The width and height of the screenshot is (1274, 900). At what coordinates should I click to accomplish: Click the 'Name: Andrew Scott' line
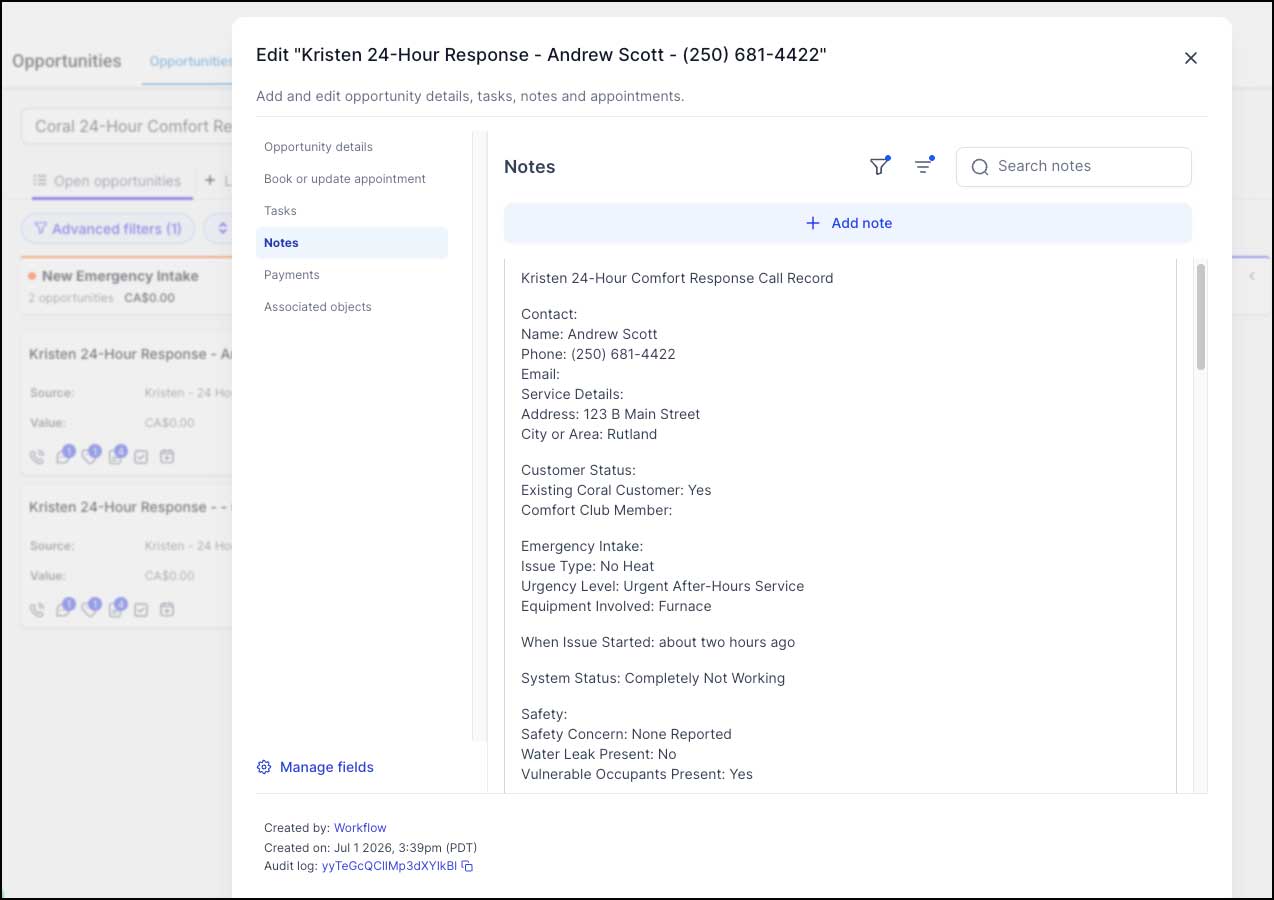589,334
